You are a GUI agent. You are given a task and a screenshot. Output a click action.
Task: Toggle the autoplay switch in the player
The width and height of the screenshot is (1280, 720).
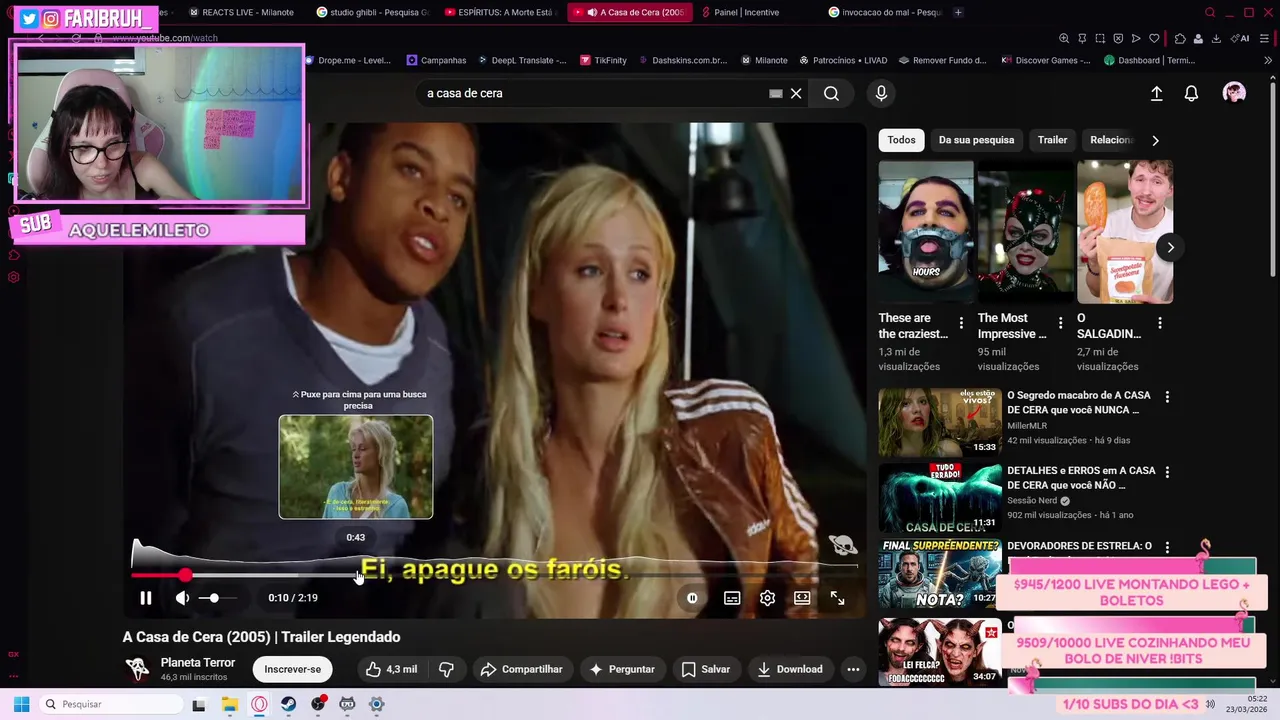[692, 598]
